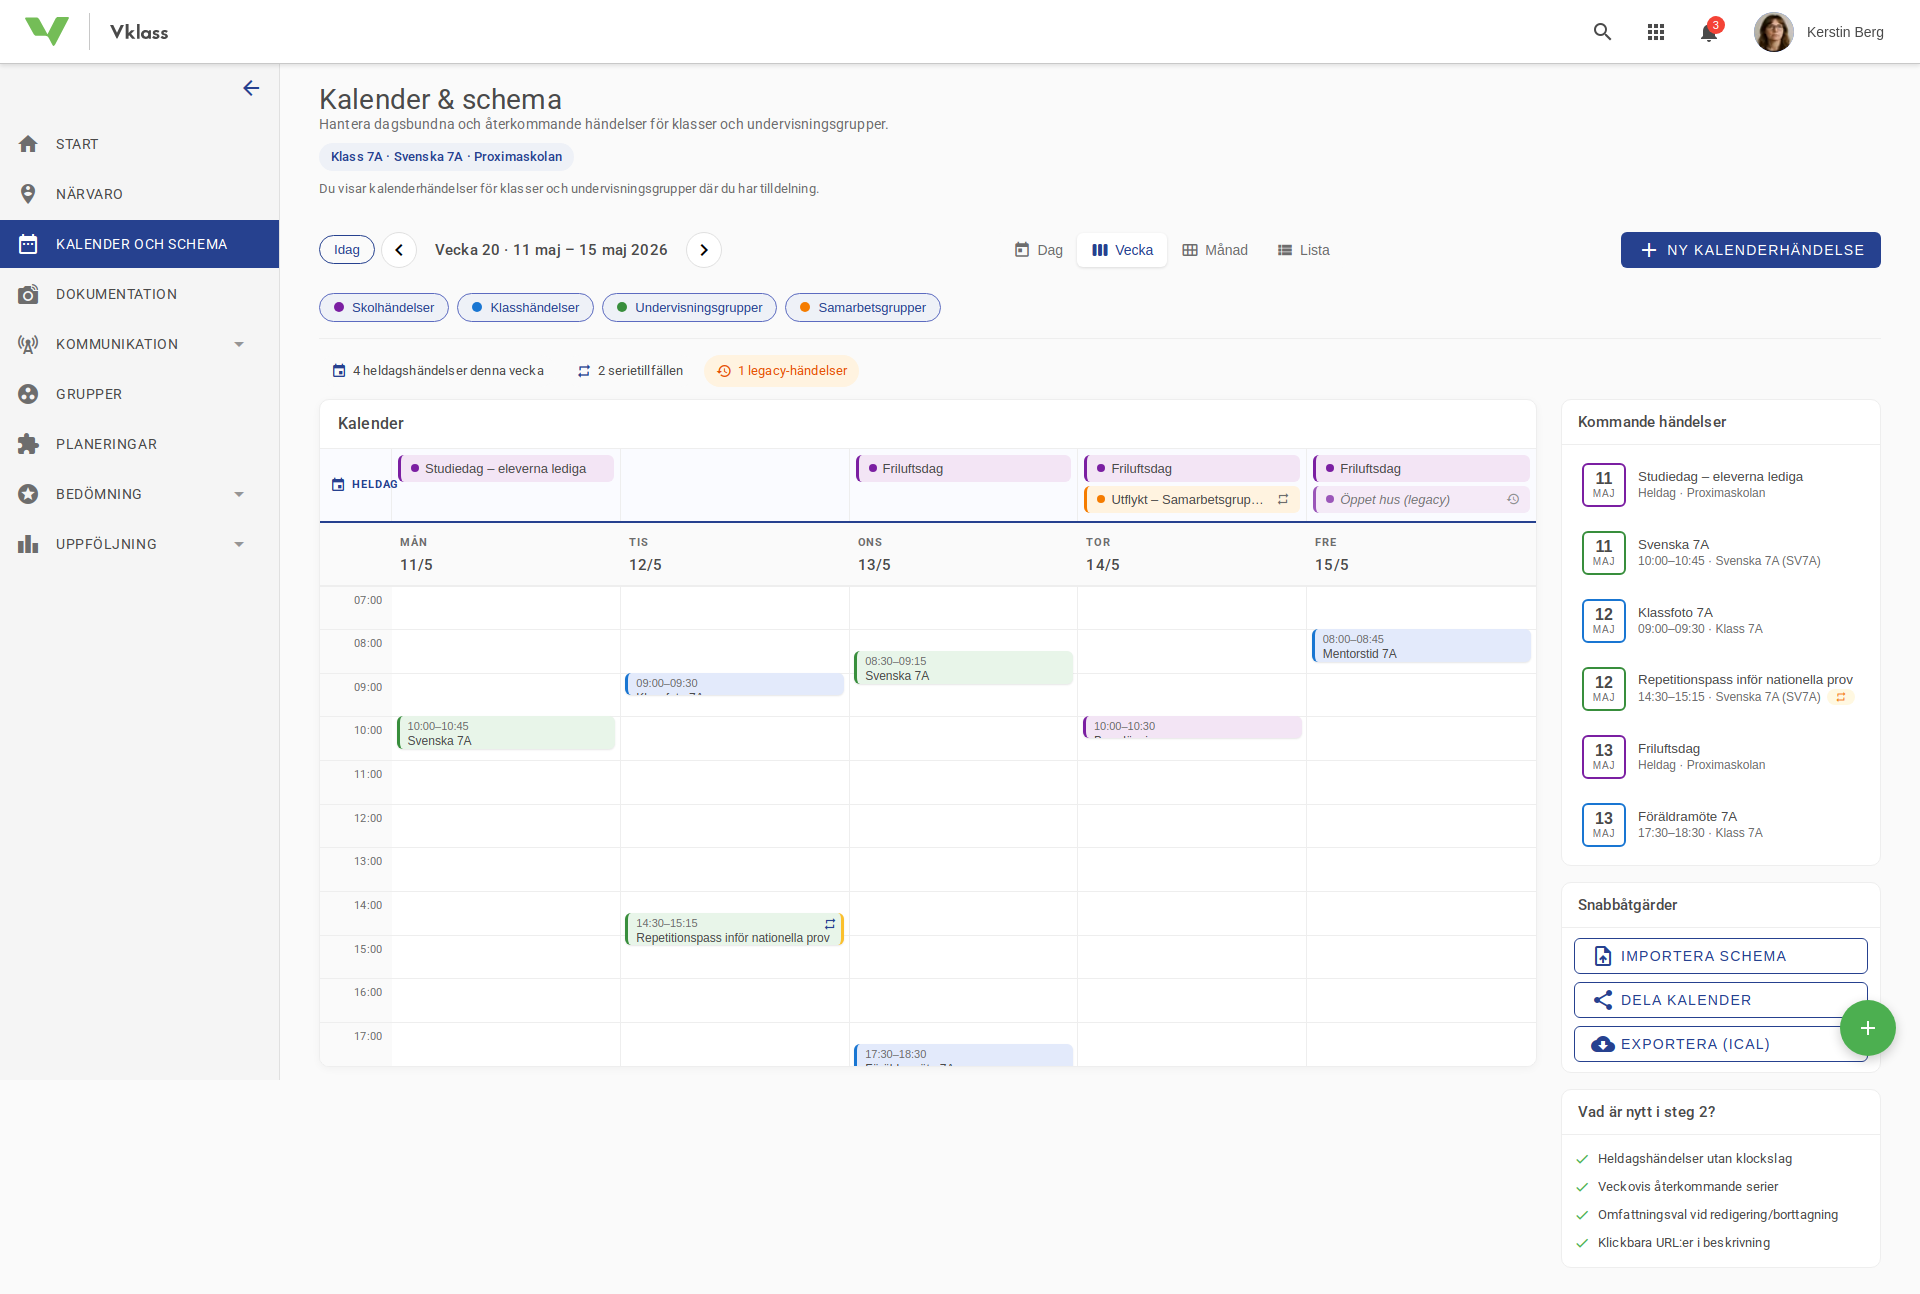Go to next week arrow
This screenshot has width=1920, height=1294.
(704, 250)
